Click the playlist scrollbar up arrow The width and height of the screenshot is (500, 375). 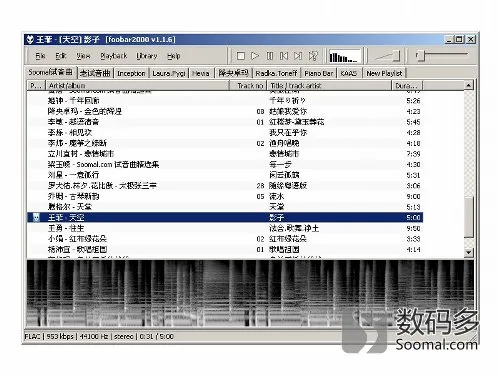tap(469, 85)
